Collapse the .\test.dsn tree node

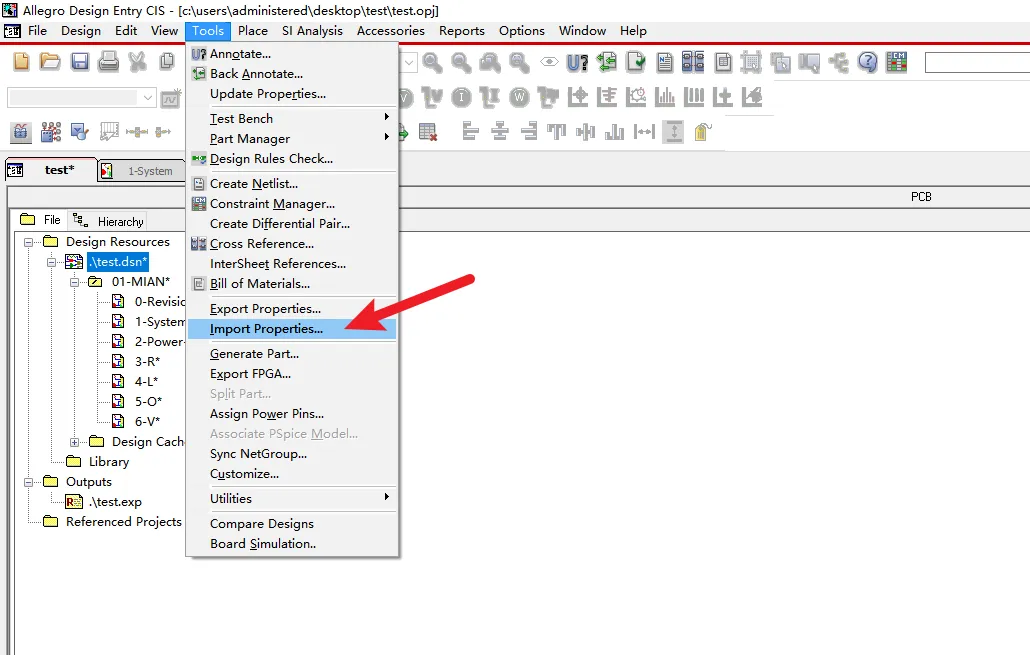point(51,262)
